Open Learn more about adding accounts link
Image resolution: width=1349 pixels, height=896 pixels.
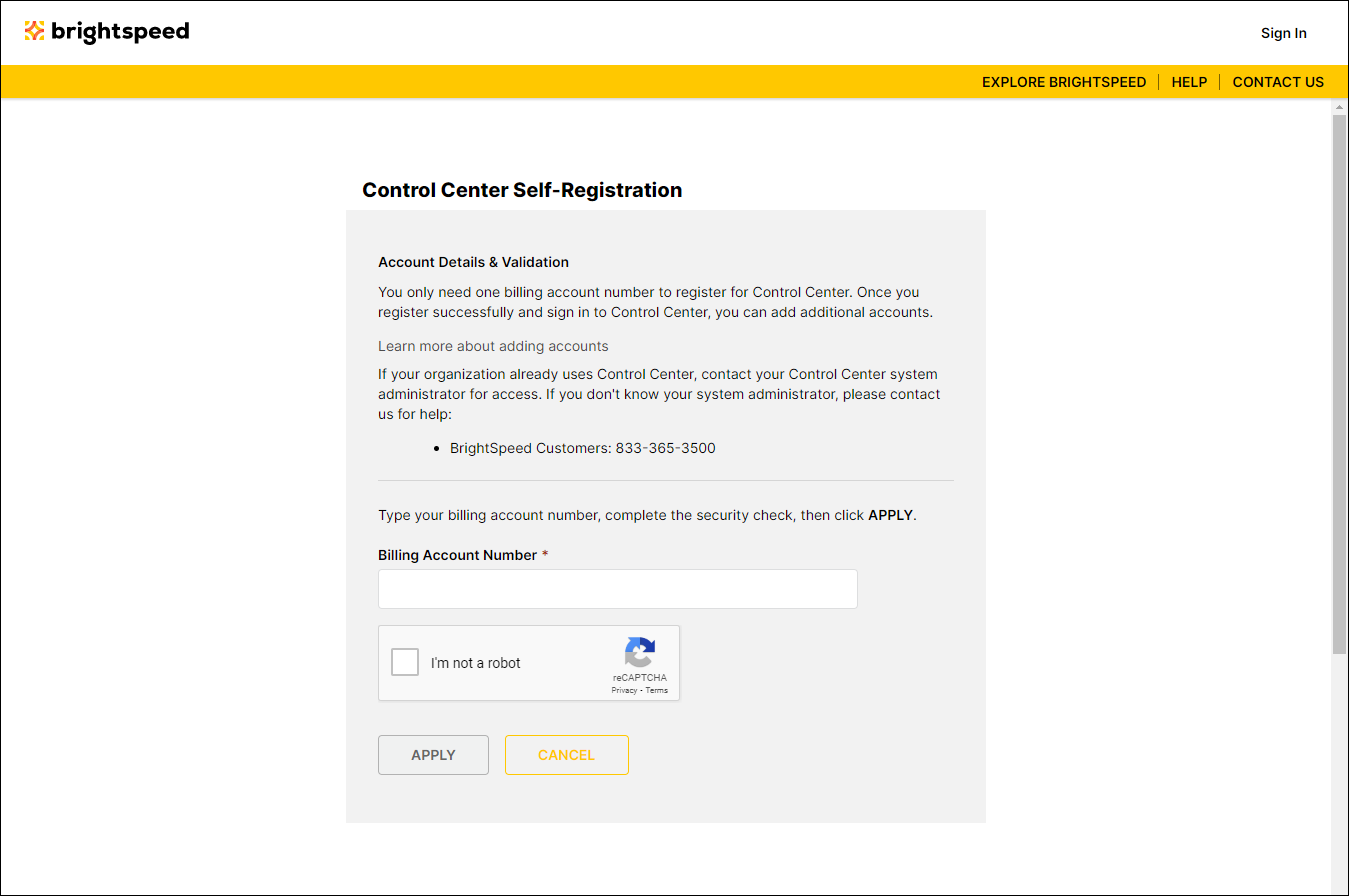(x=493, y=346)
